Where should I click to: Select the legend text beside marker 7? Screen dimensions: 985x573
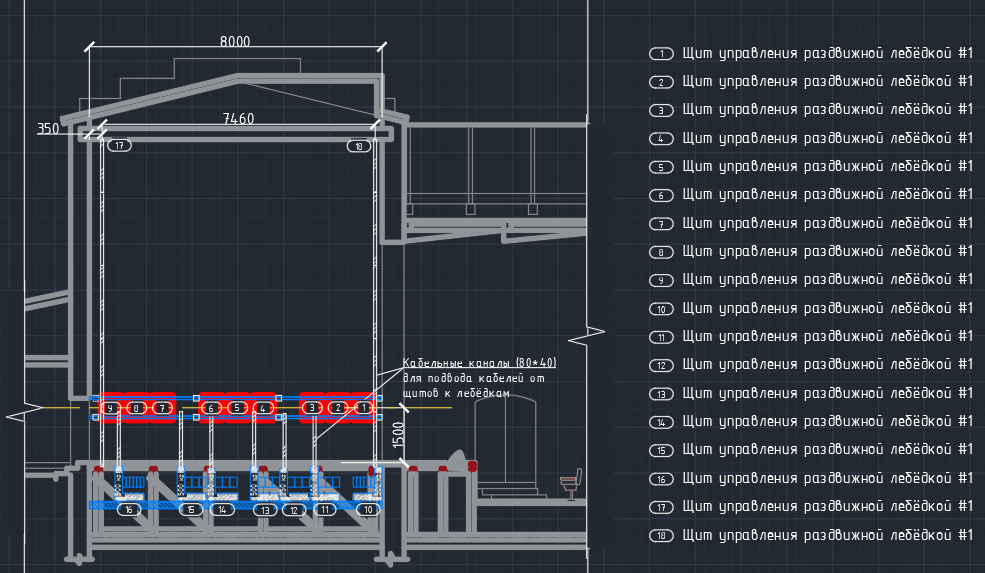tap(827, 223)
